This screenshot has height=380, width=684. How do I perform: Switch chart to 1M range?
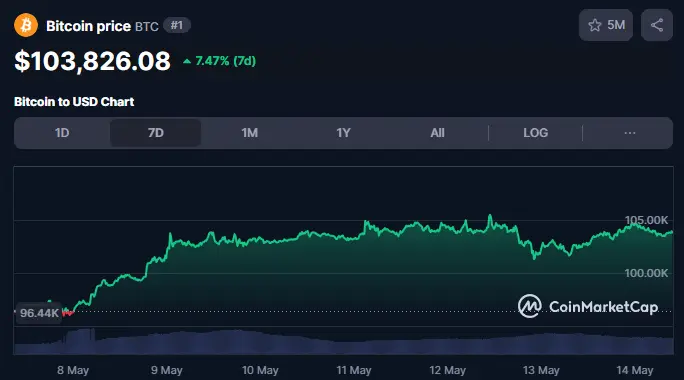click(250, 133)
